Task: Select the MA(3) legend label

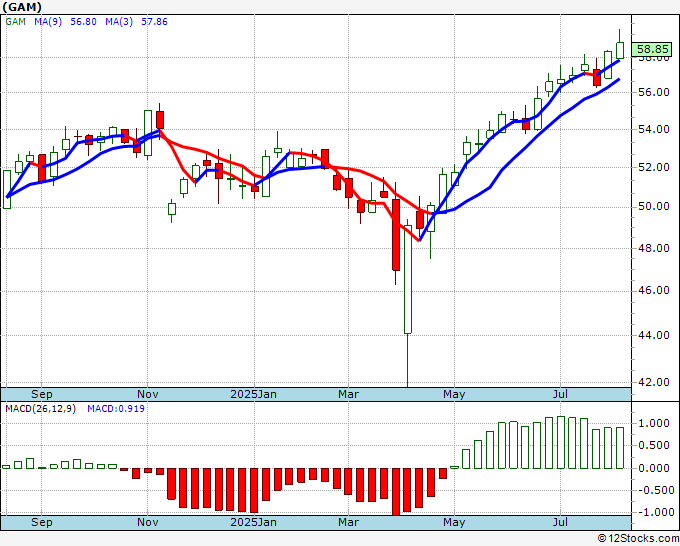Action: pyautogui.click(x=119, y=22)
